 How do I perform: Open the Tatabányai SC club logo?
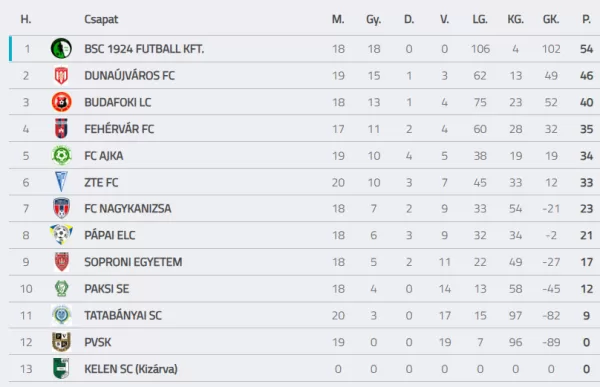click(x=61, y=315)
